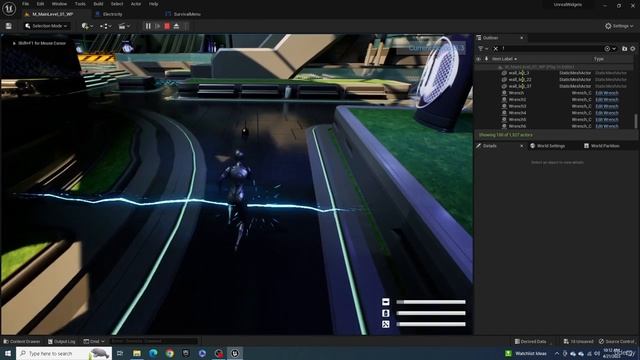Viewport: 640px width, 360px height.
Task: Select the wall_big_22 actor row
Action: click(x=554, y=80)
